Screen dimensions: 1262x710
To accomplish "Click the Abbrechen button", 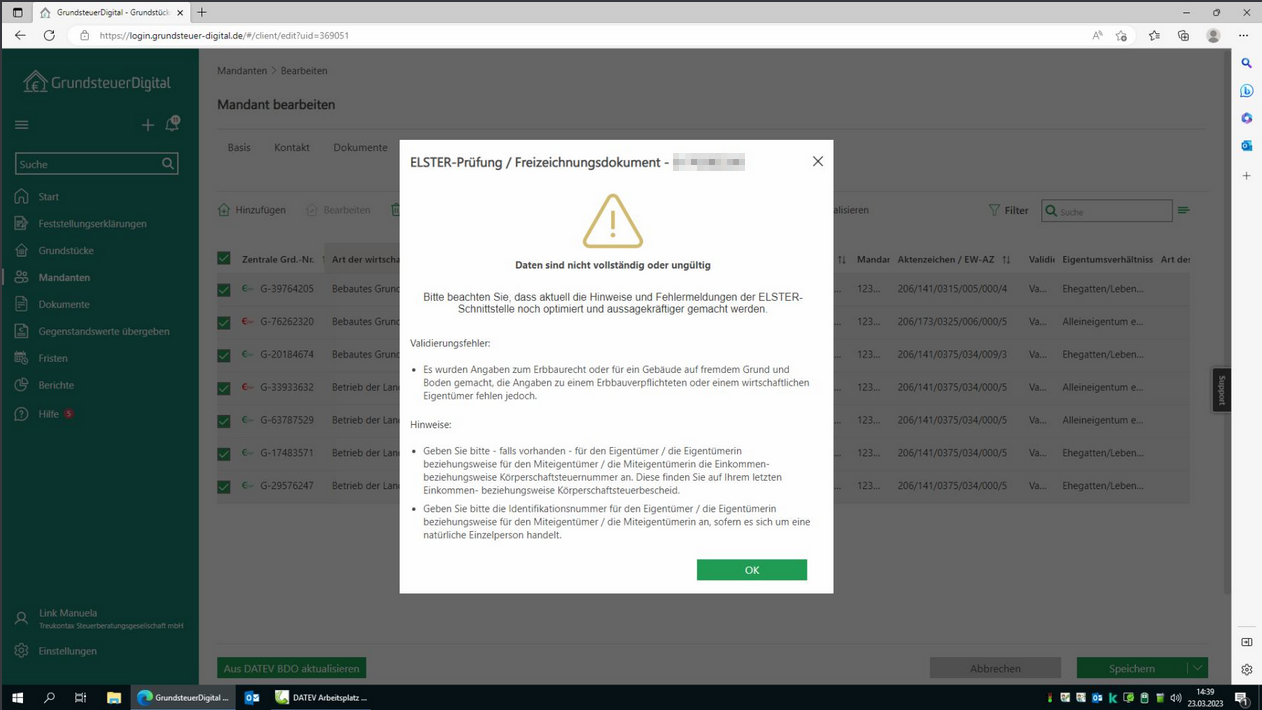I will coord(995,668).
